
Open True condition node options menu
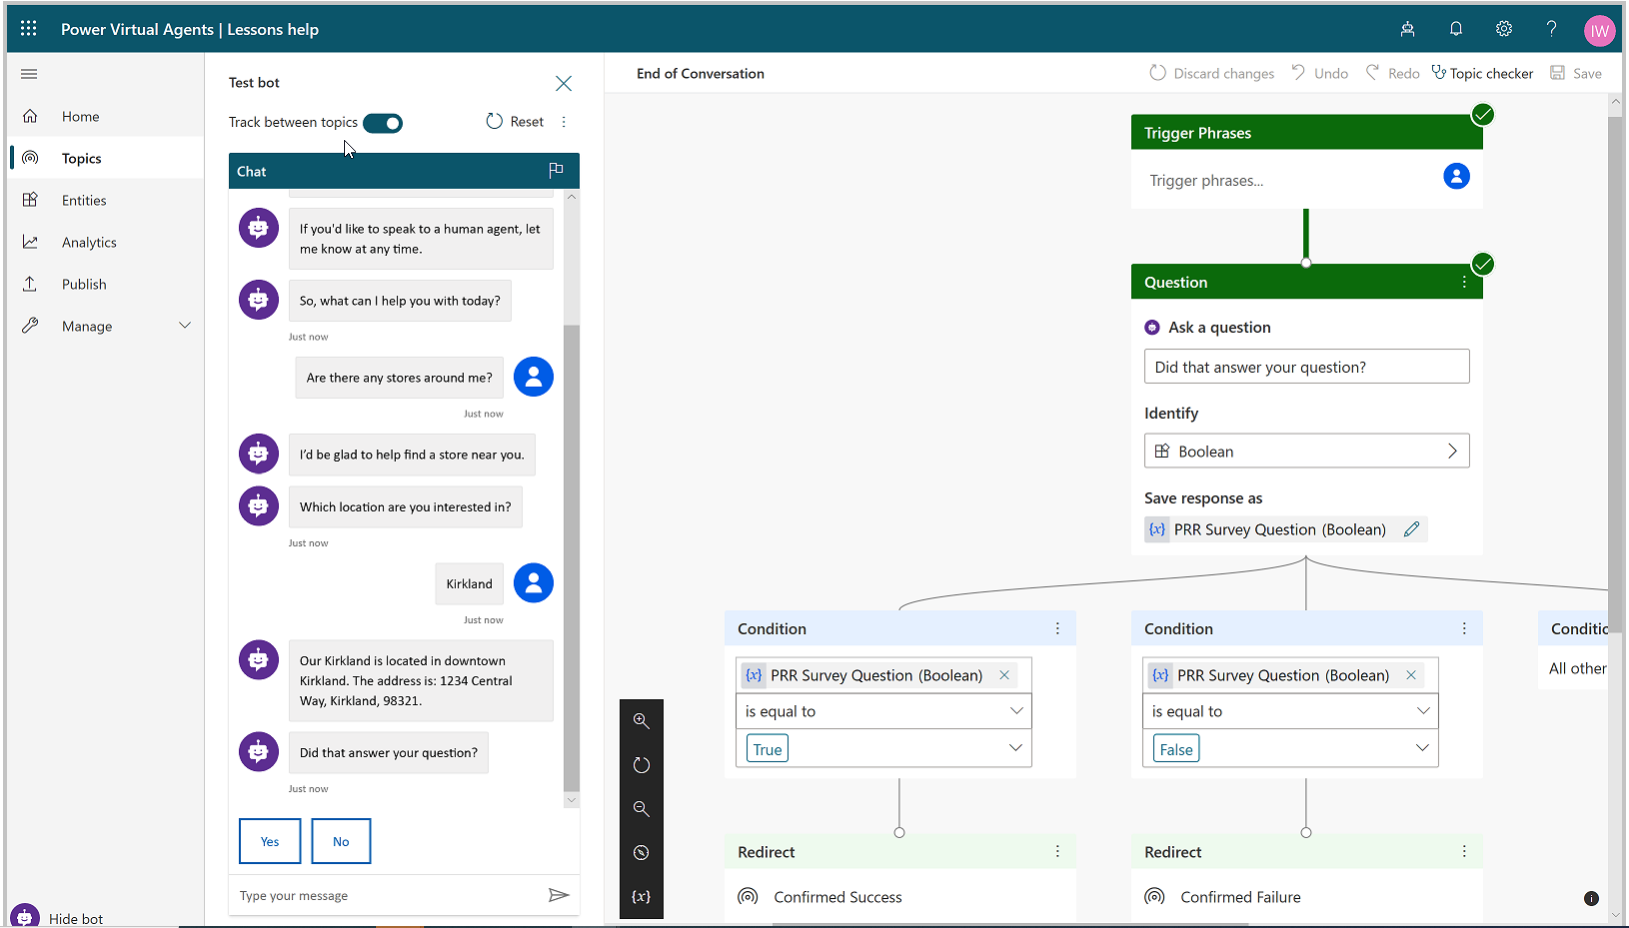[1057, 628]
